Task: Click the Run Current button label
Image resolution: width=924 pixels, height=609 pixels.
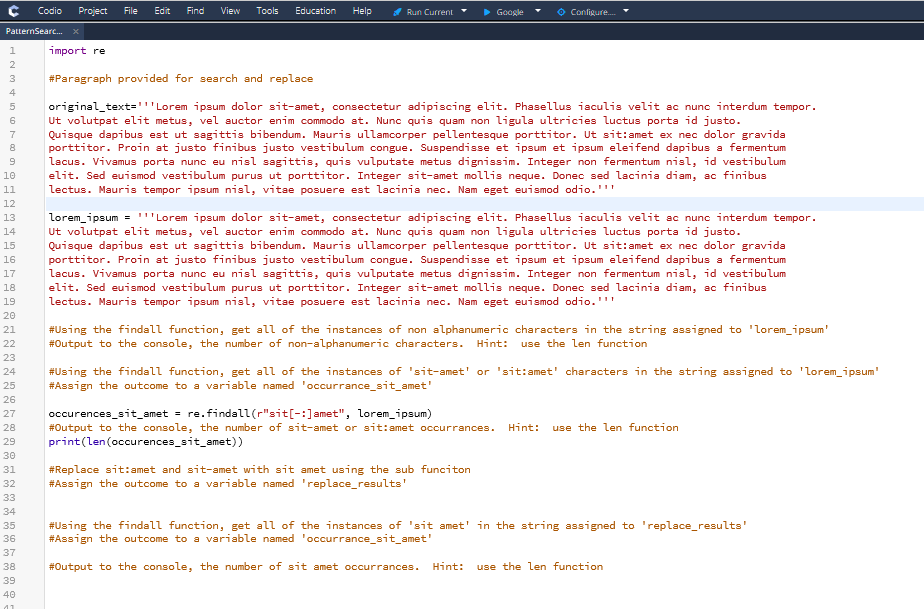Action: coord(430,12)
